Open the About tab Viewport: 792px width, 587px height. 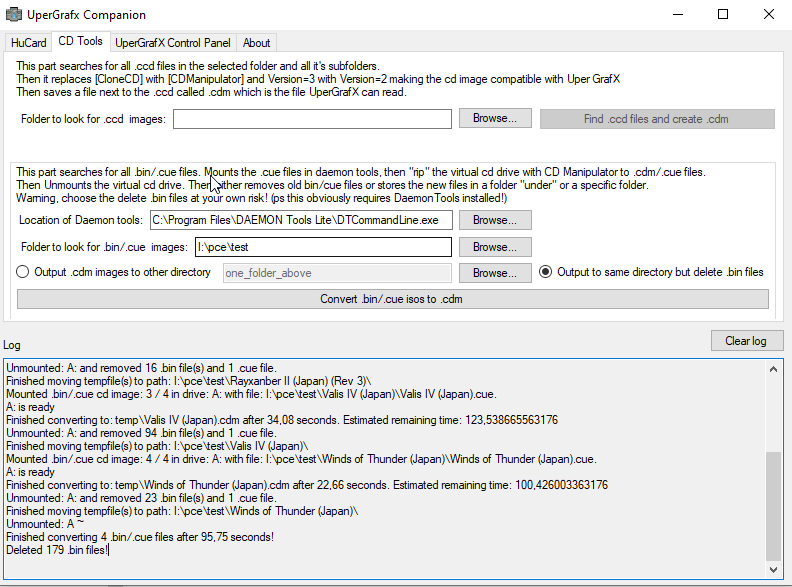[257, 43]
